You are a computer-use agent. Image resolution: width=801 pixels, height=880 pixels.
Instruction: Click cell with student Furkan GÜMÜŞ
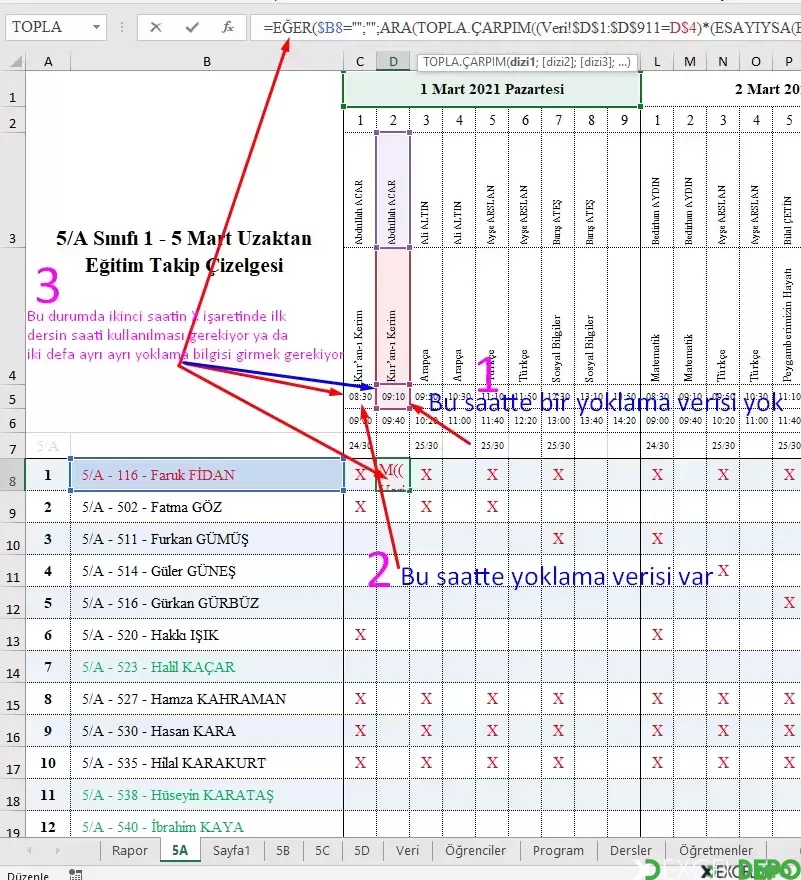(207, 539)
